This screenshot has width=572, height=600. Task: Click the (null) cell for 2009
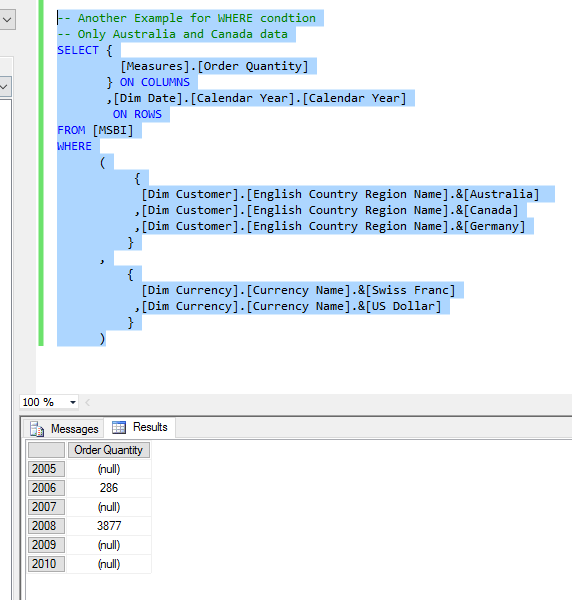[109, 545]
